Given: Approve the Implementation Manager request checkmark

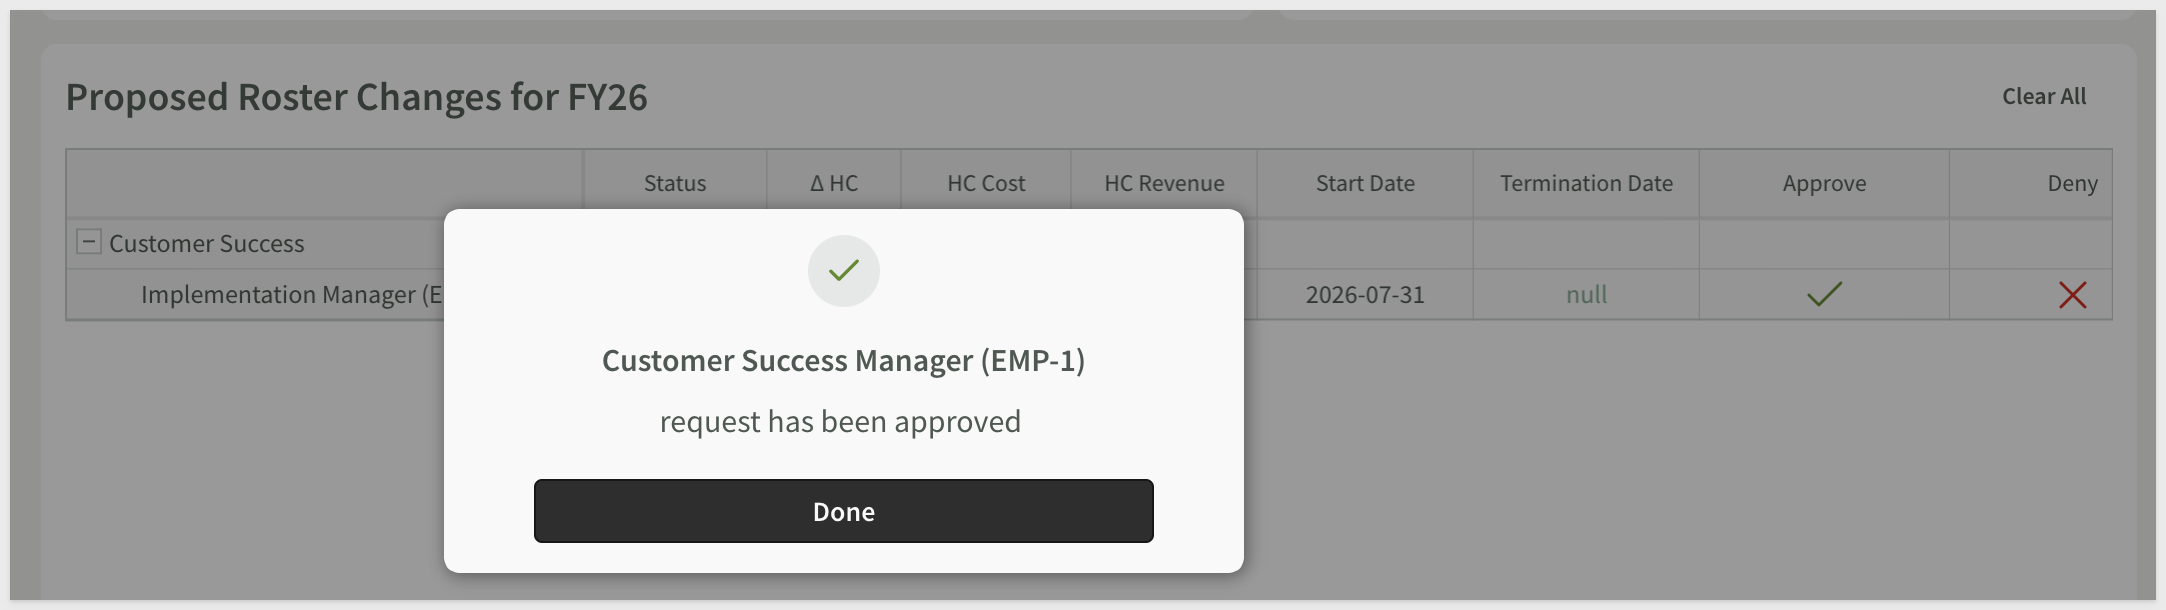Looking at the screenshot, I should pos(1824,294).
